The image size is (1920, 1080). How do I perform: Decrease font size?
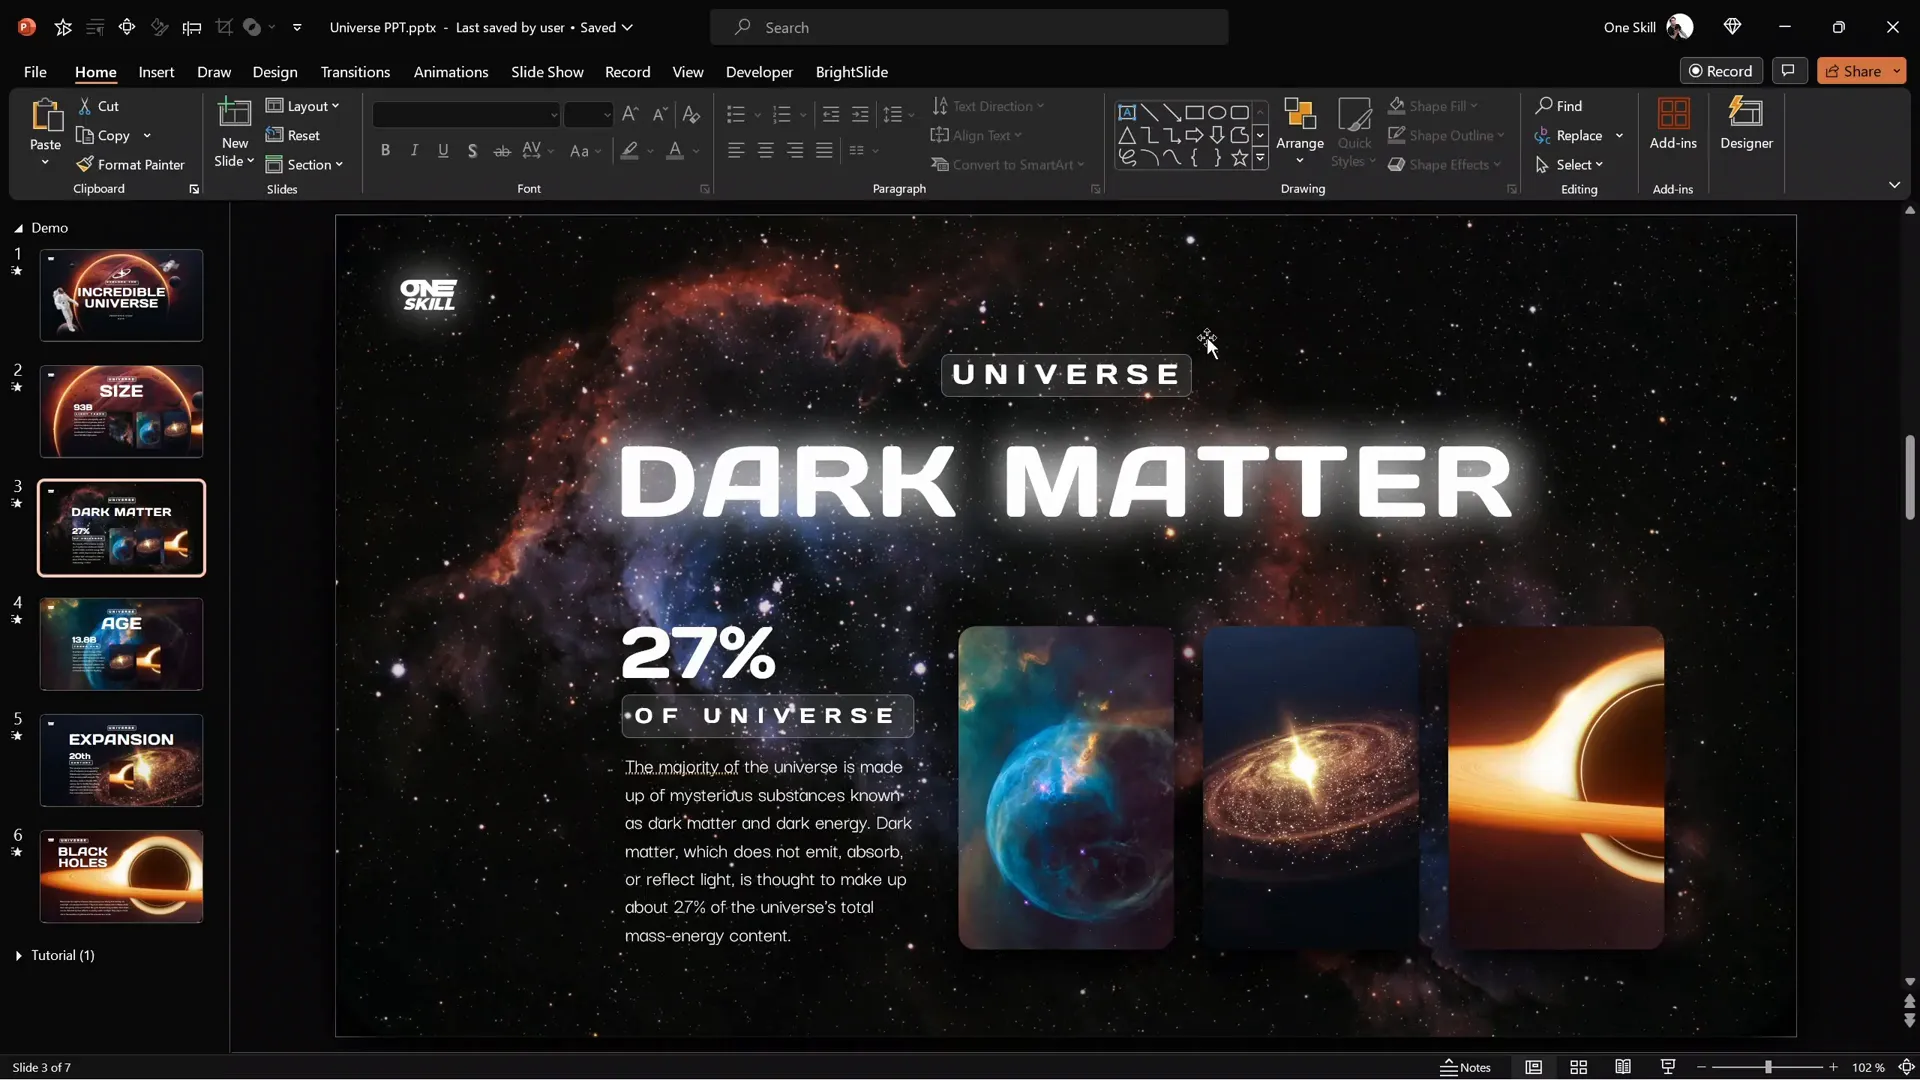pos(660,115)
